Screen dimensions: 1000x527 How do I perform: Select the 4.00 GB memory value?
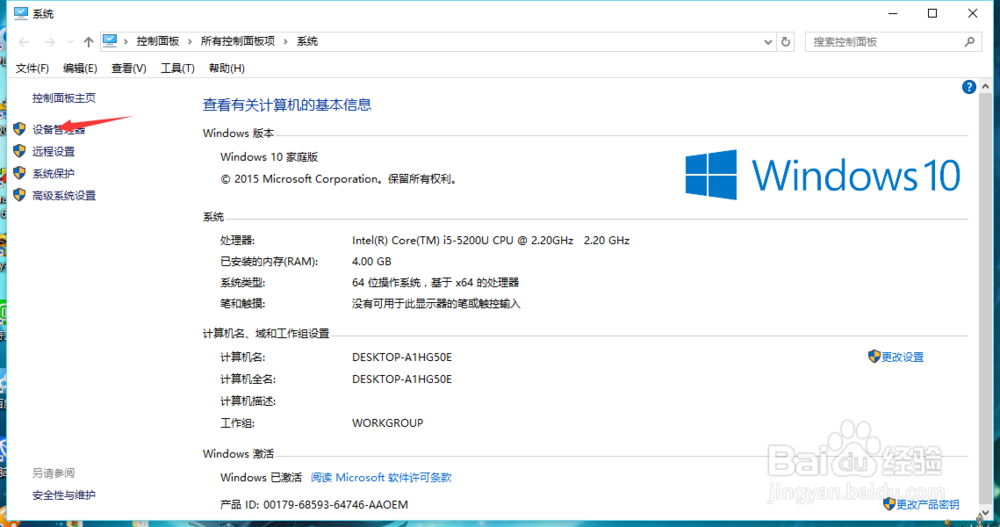[371, 262]
